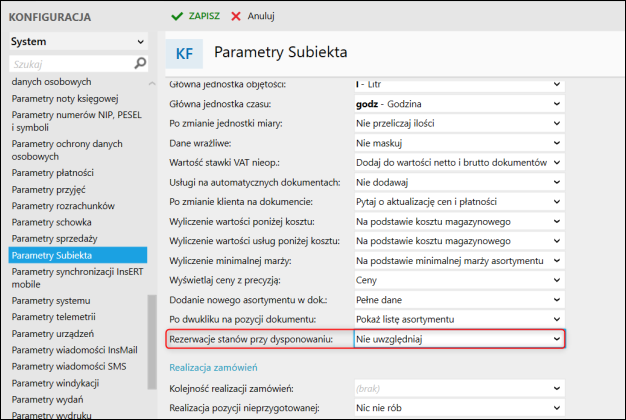Click the sidebar scroll-up arrow
Image resolution: width=626 pixels, height=420 pixels.
click(152, 83)
